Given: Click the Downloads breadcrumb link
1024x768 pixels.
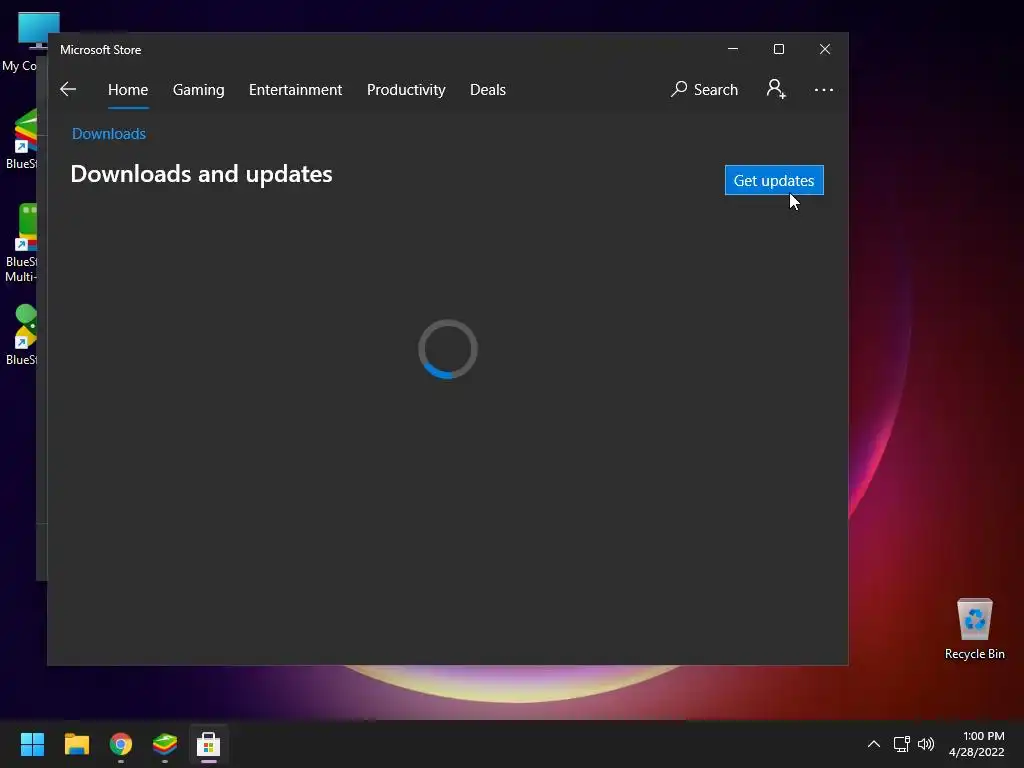Looking at the screenshot, I should [x=108, y=133].
